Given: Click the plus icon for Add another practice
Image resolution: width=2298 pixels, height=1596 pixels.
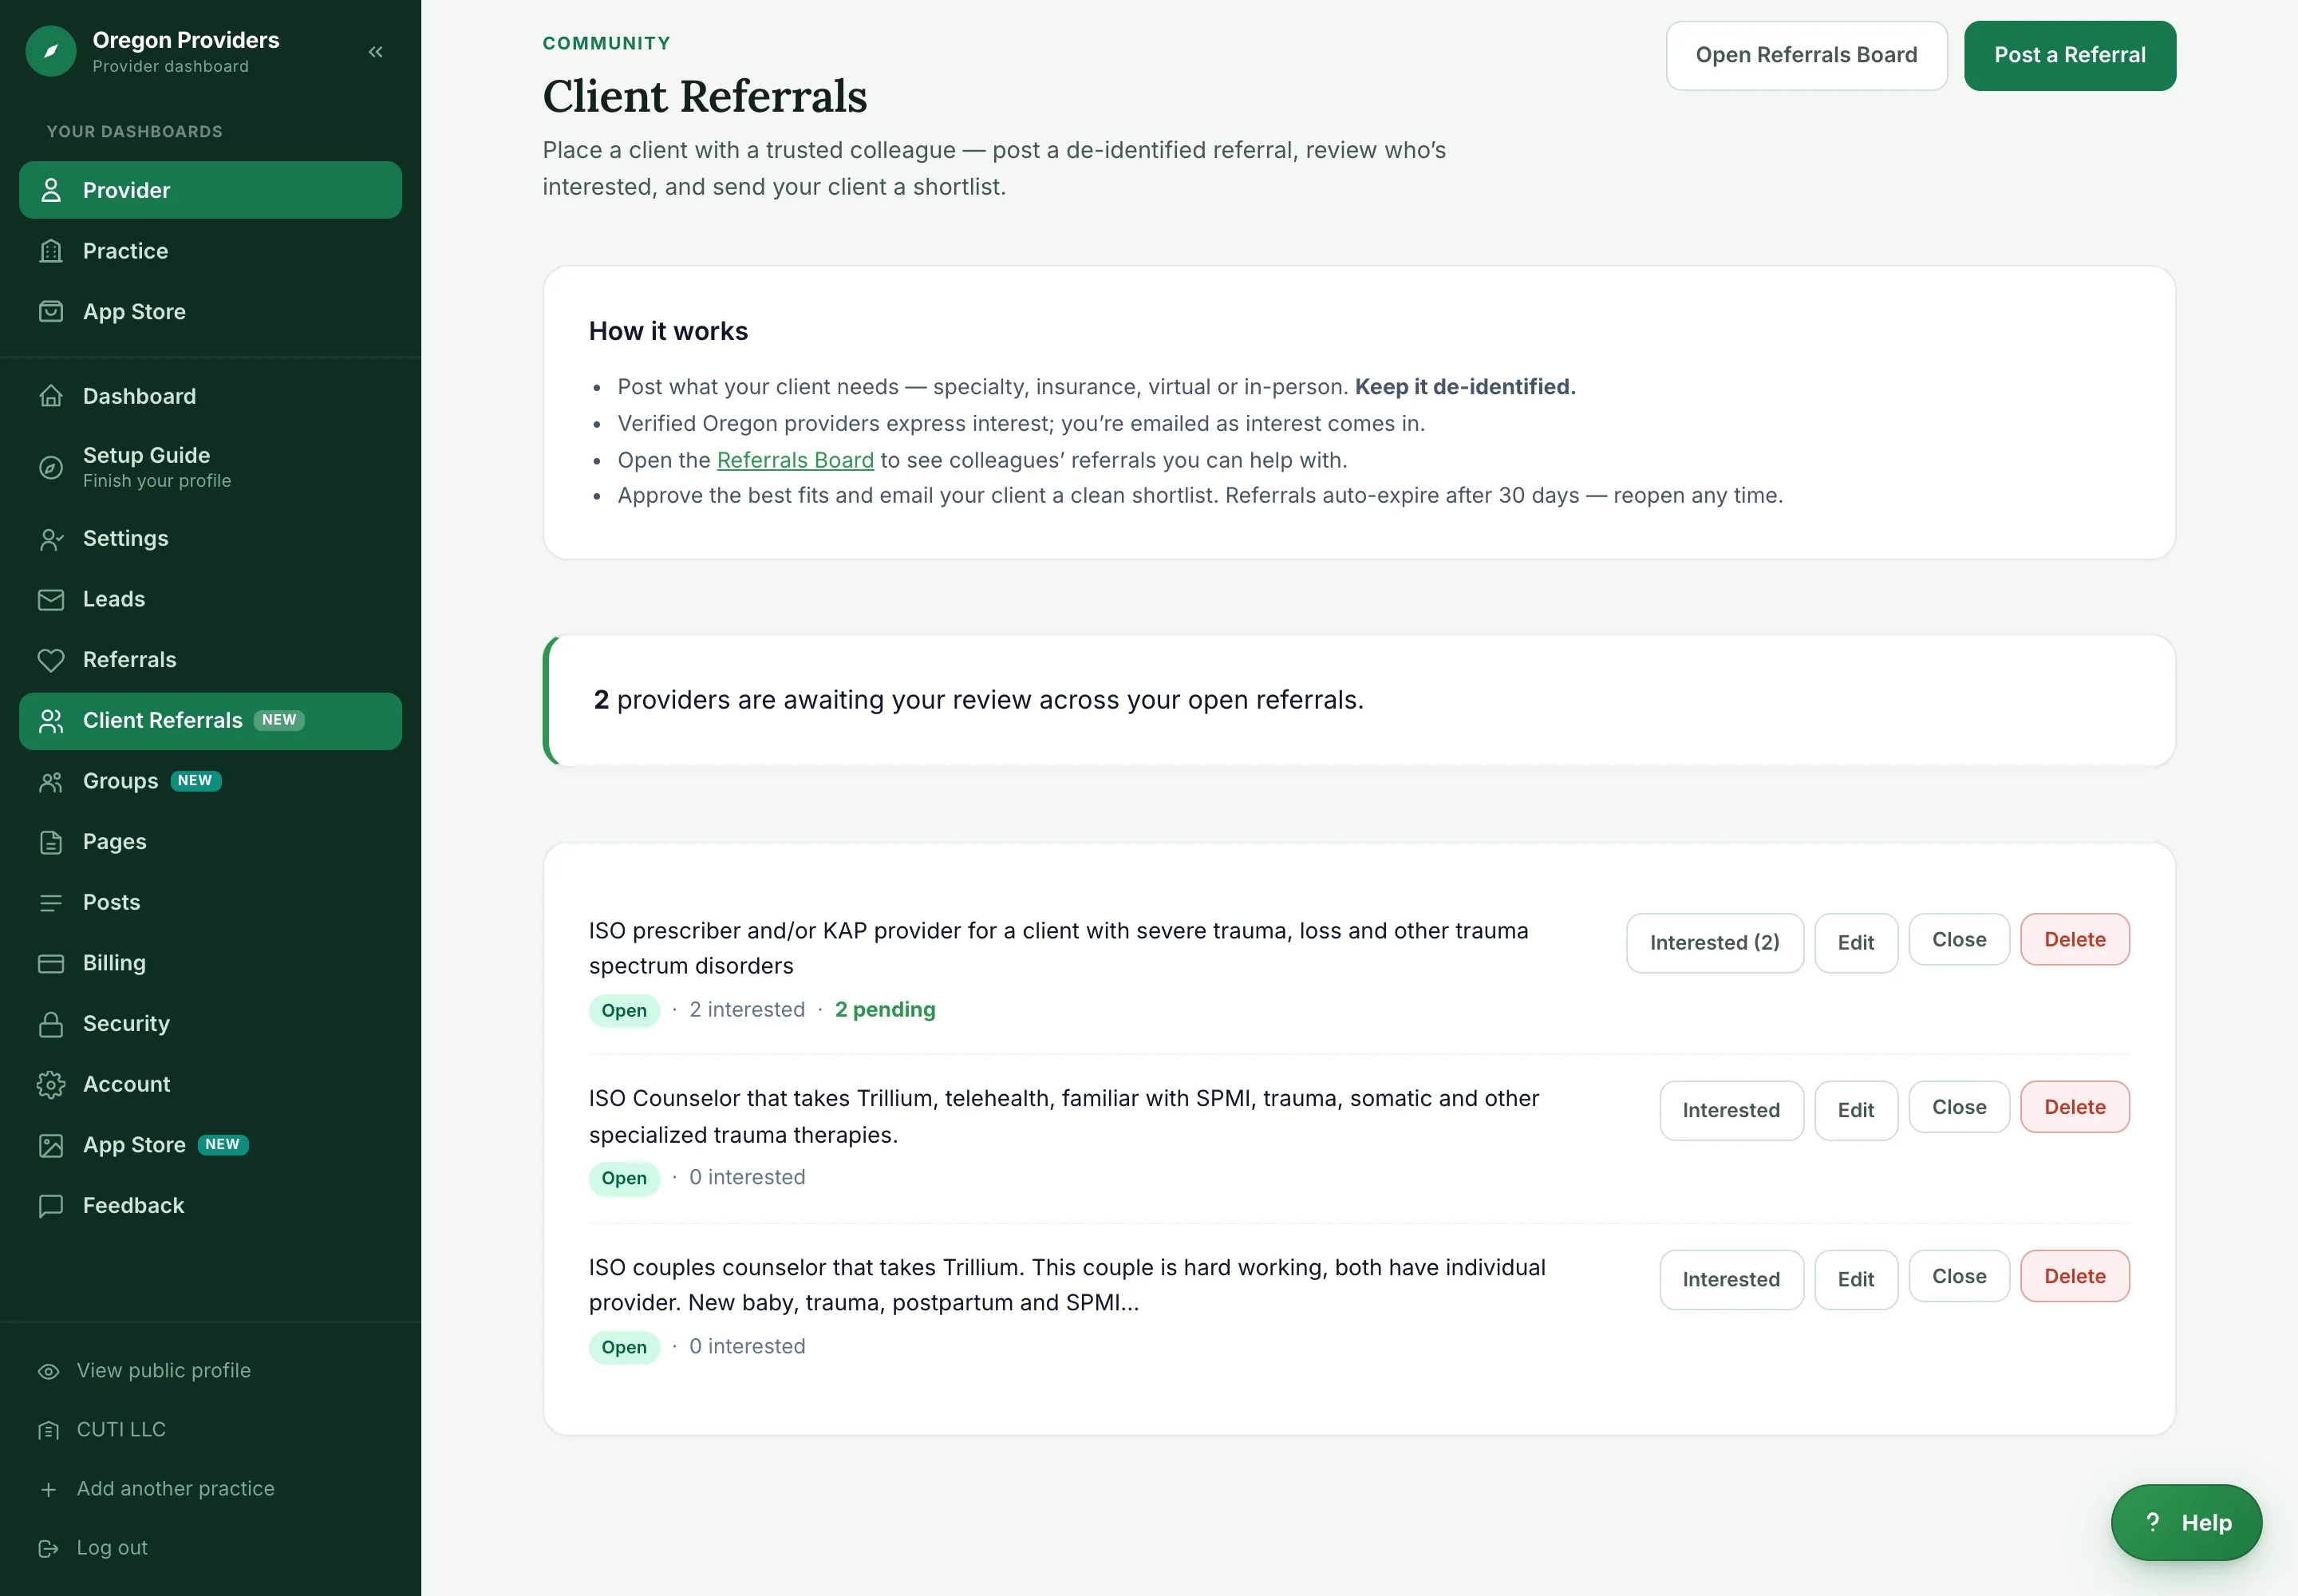Looking at the screenshot, I should [x=48, y=1489].
